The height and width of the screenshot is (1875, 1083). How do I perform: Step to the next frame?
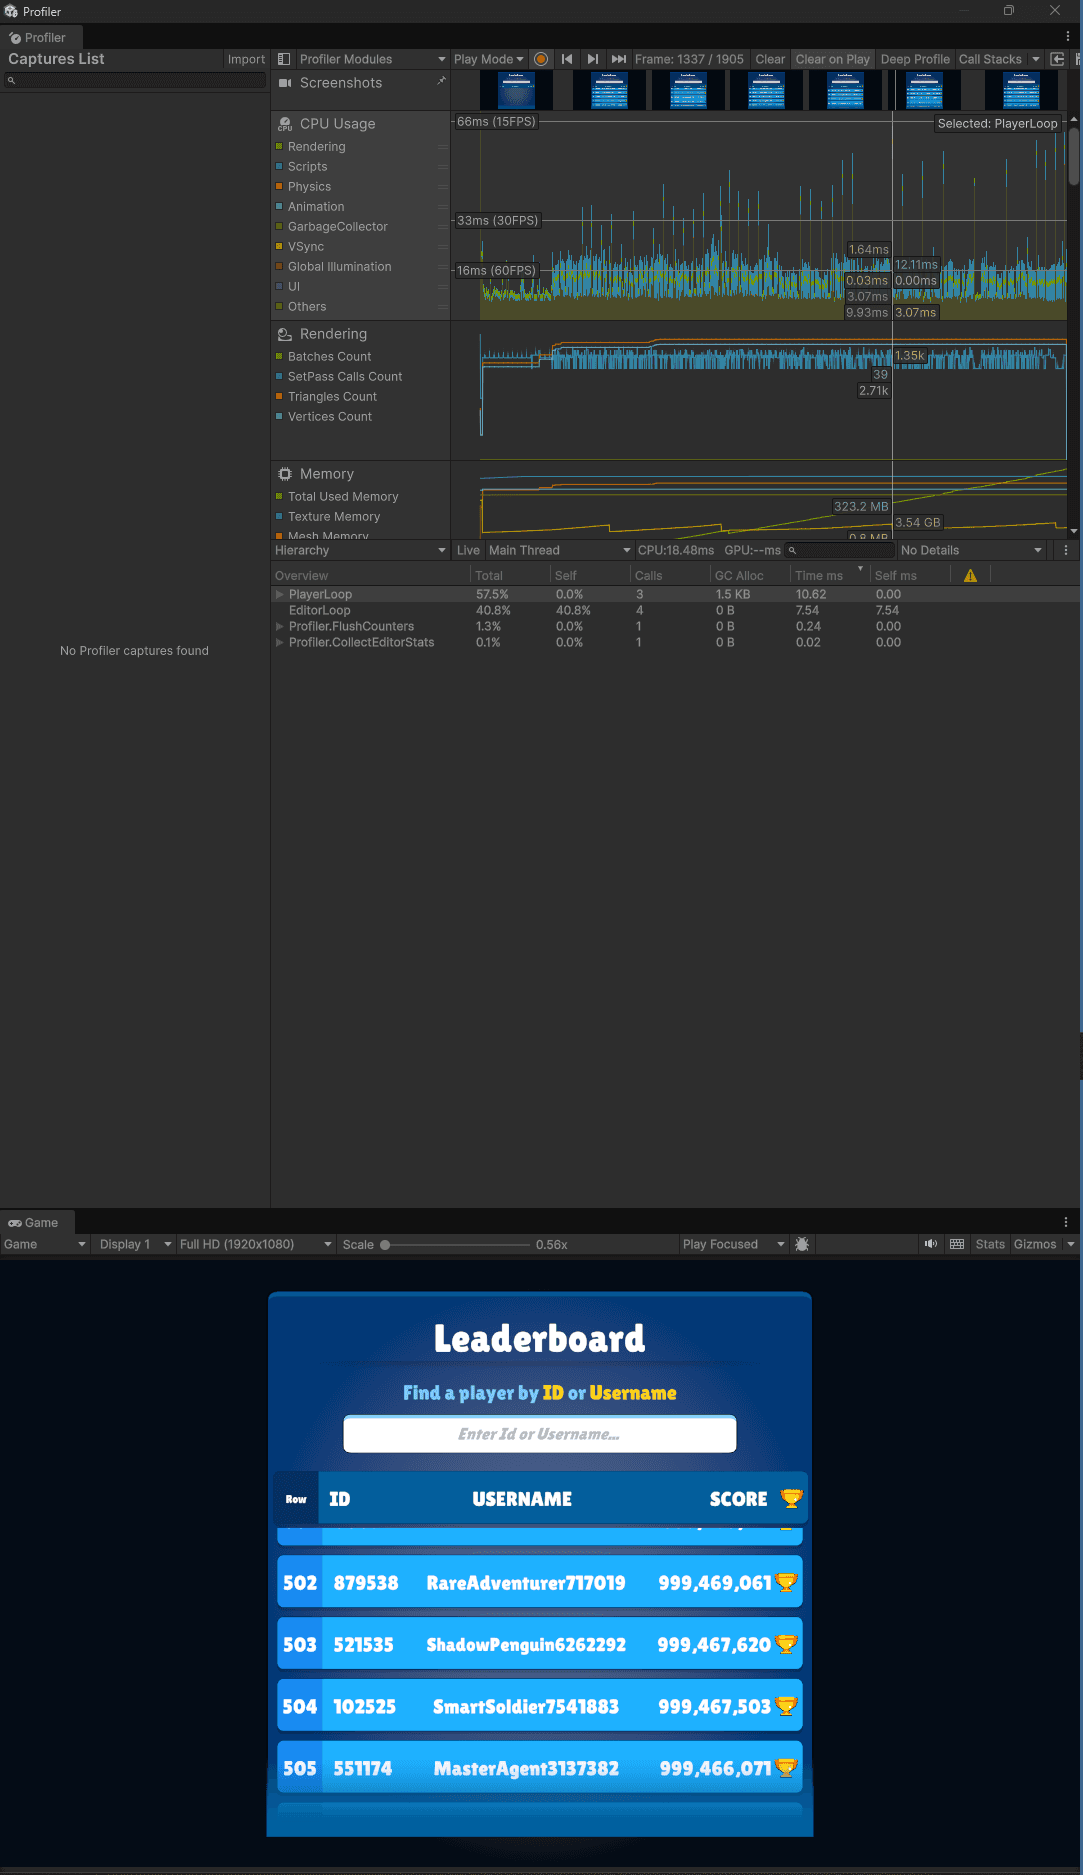593,59
